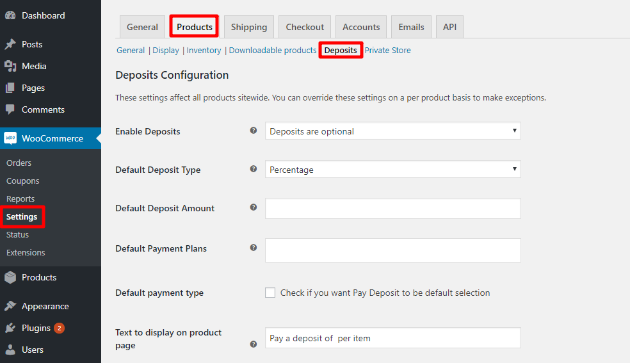Open Settings in WooCommerce submenu

click(22, 217)
